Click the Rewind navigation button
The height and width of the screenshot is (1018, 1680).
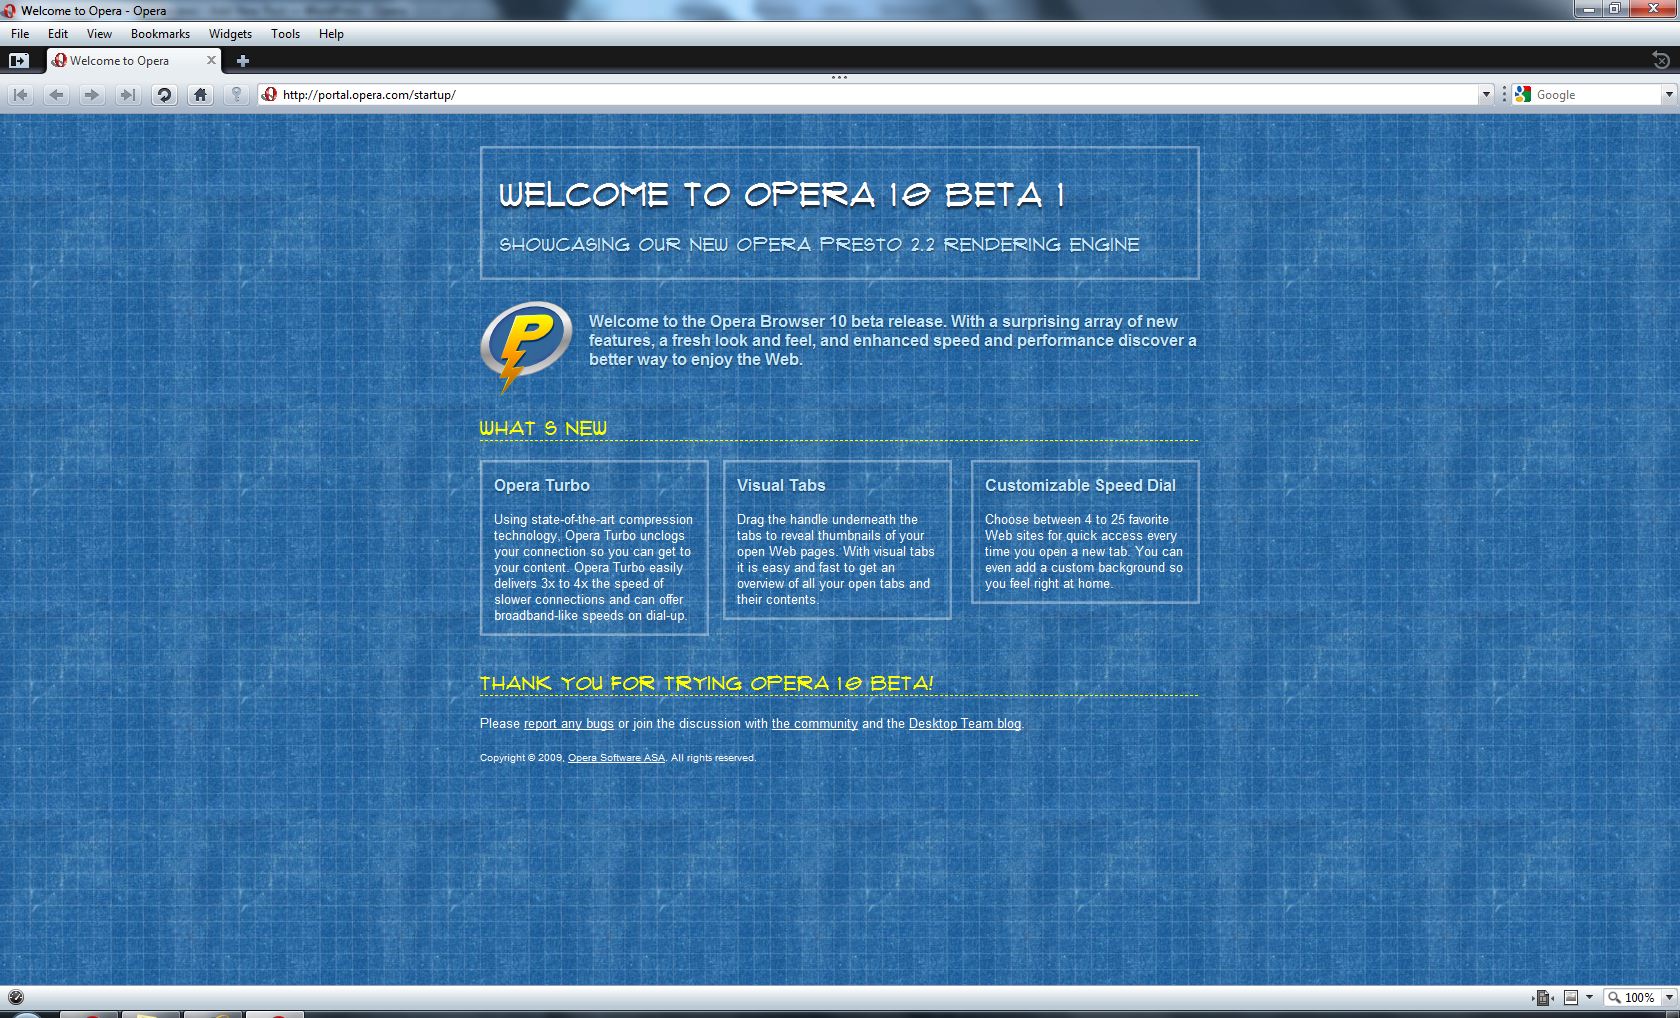click(x=20, y=95)
